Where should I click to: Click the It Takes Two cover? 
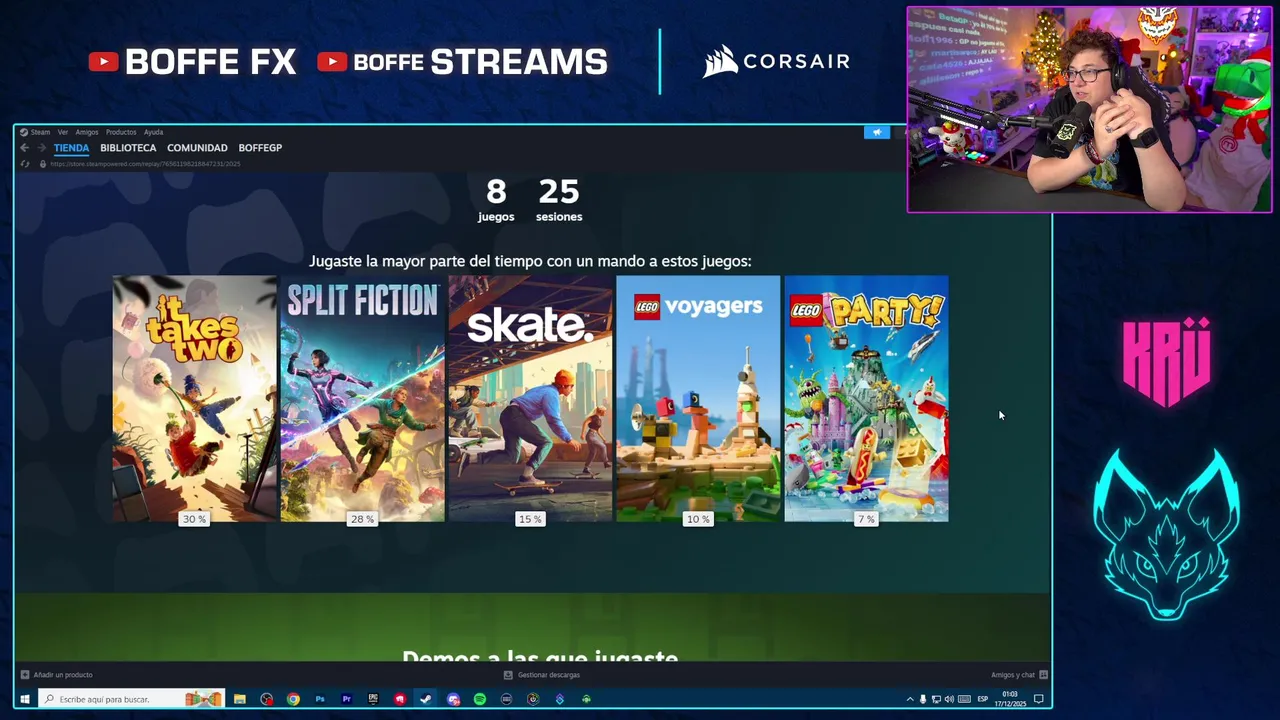point(194,398)
